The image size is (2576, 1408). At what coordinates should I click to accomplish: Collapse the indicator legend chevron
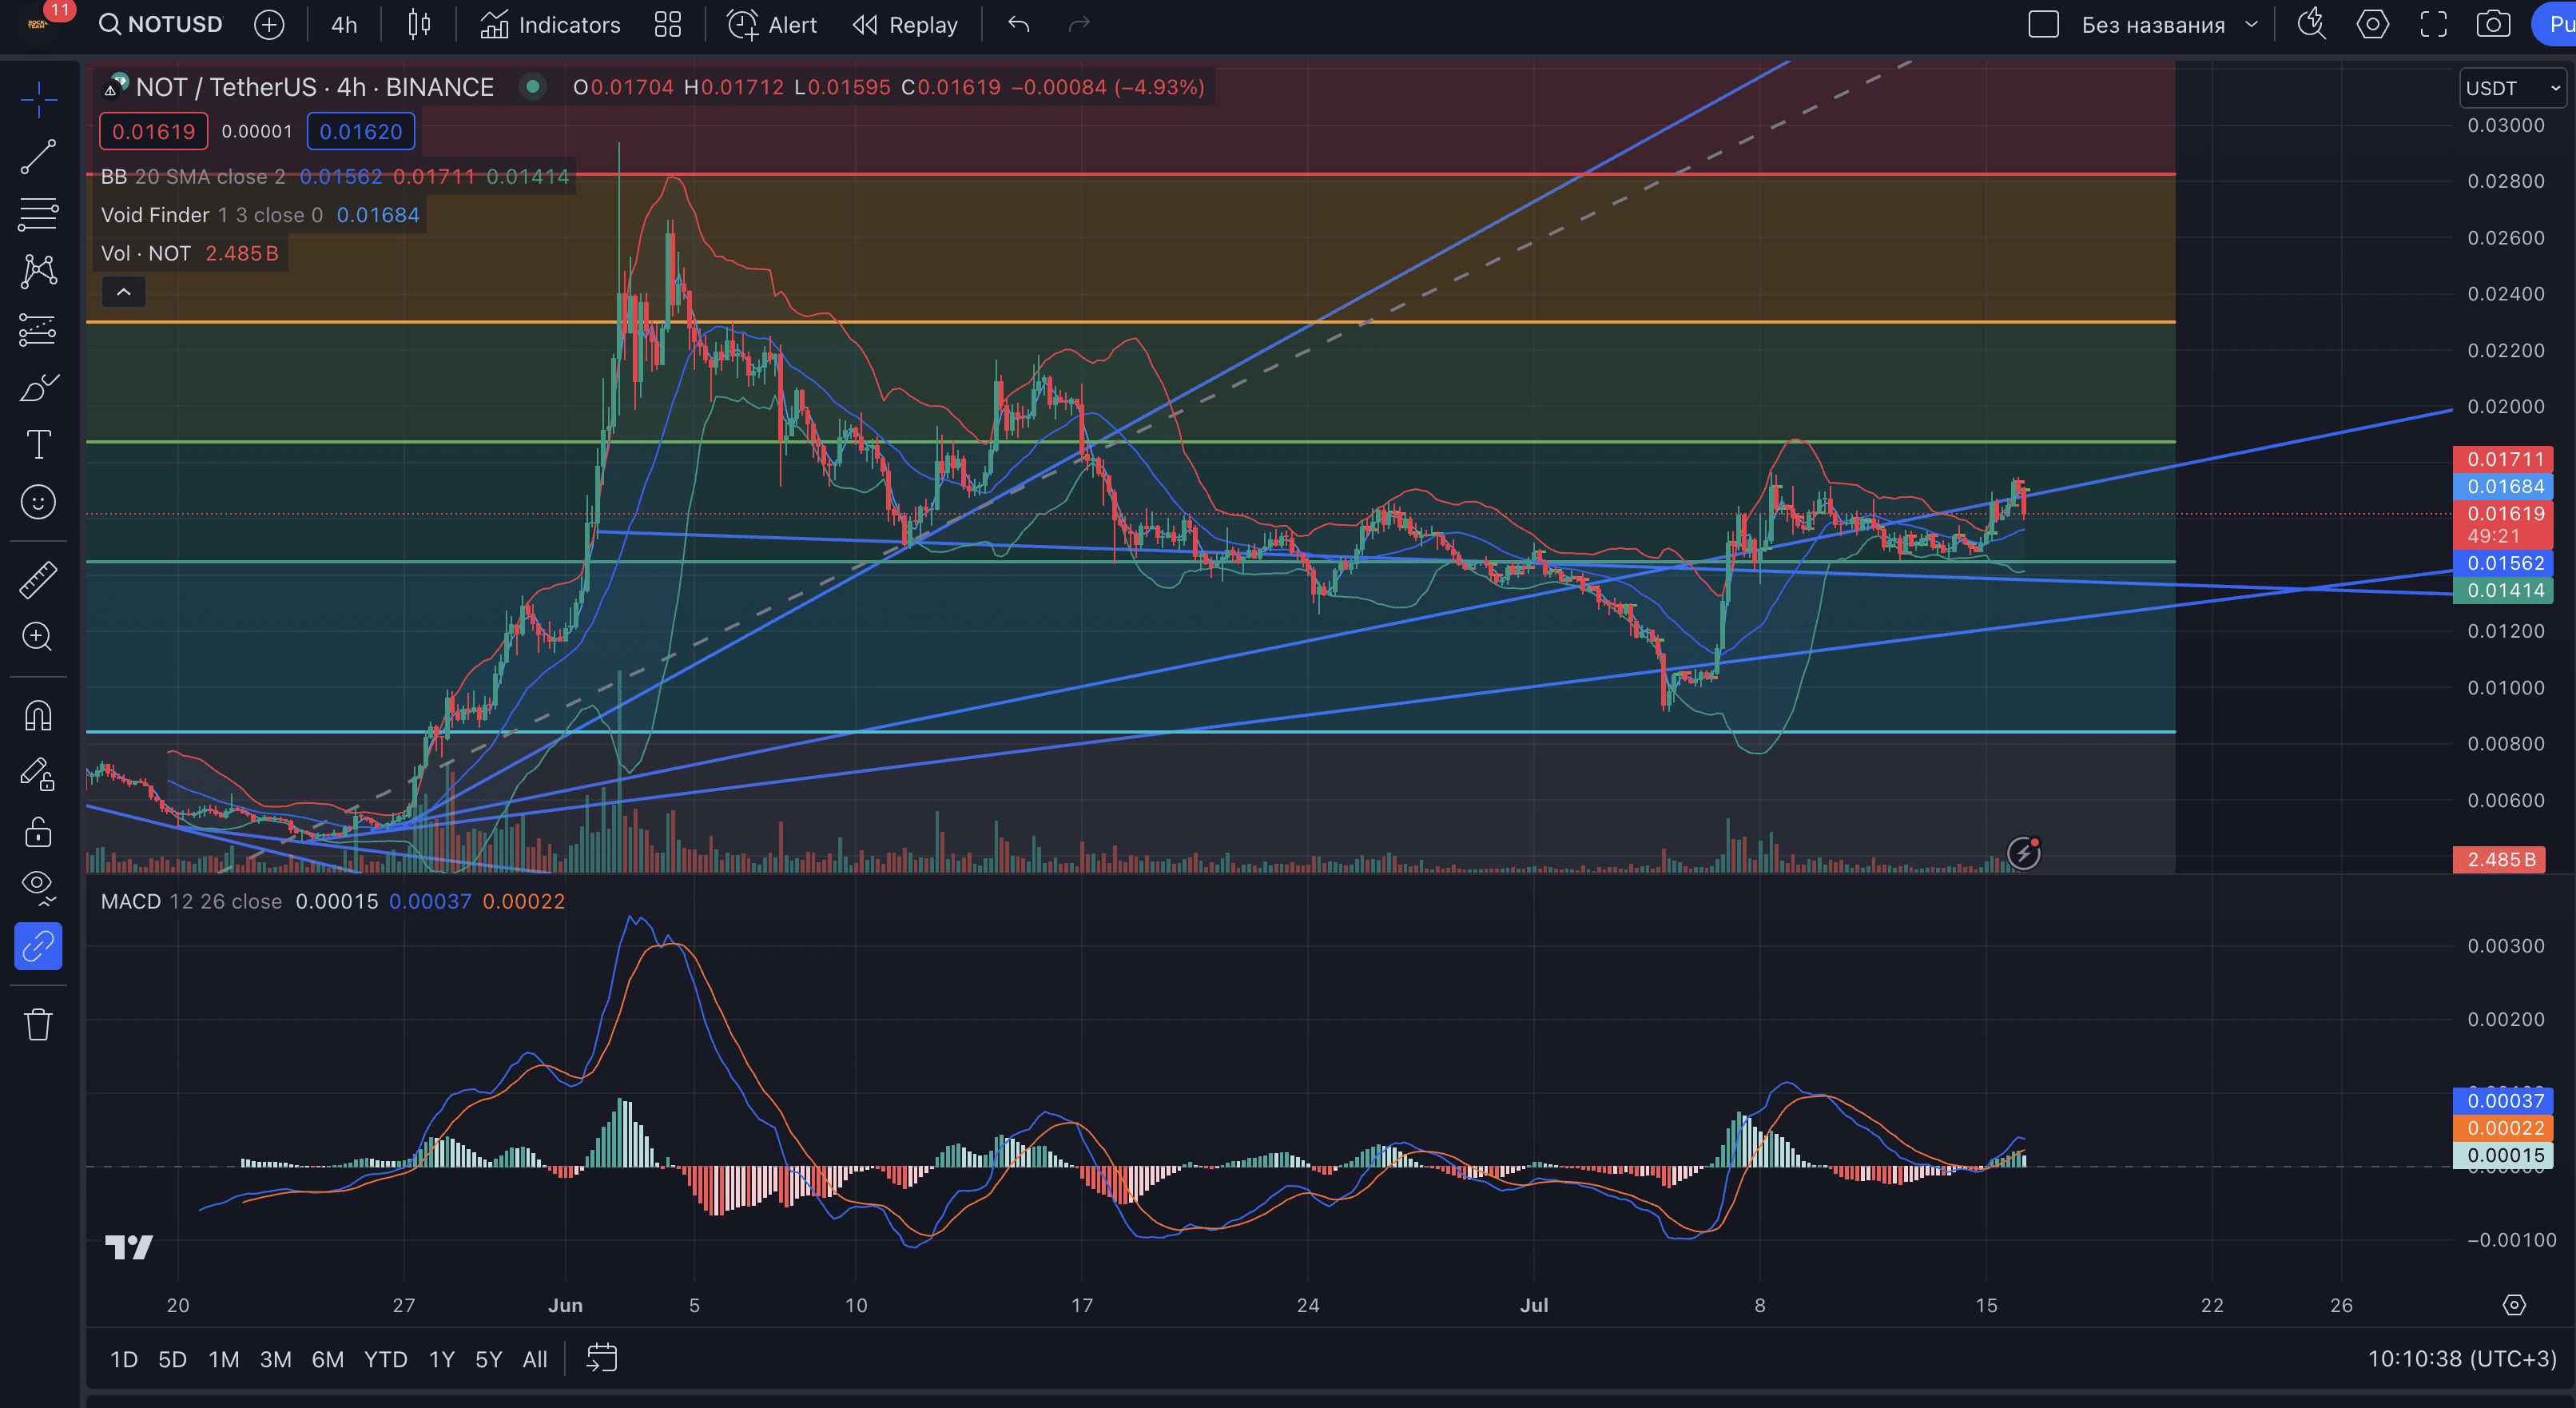pyautogui.click(x=124, y=292)
